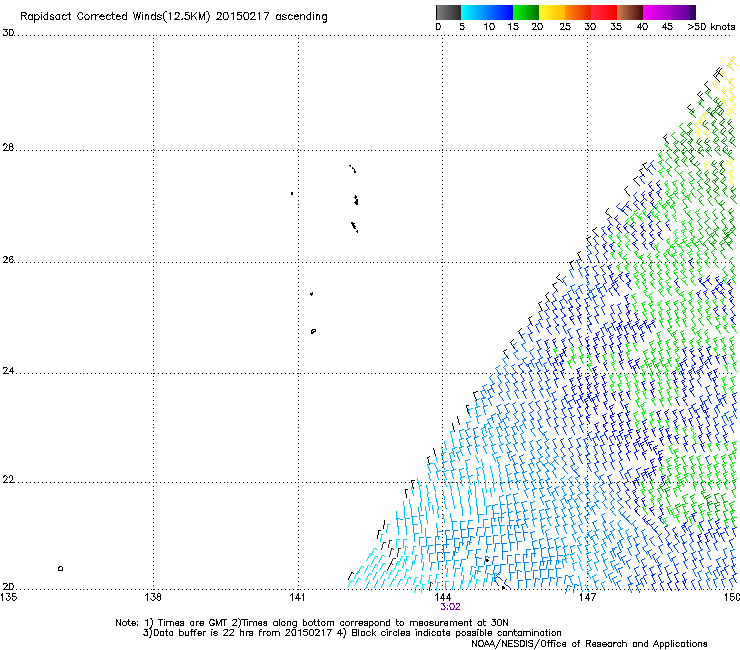Click the latitude 24 axis label
The image size is (740, 650).
(8, 371)
